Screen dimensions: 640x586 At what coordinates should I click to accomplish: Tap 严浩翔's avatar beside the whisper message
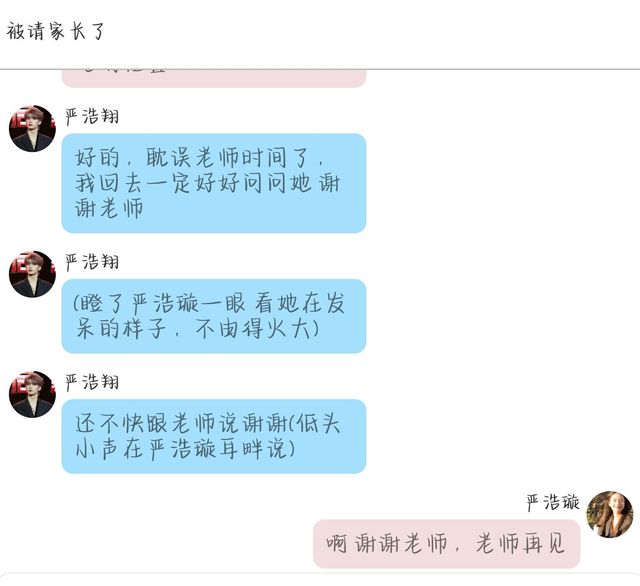32,394
